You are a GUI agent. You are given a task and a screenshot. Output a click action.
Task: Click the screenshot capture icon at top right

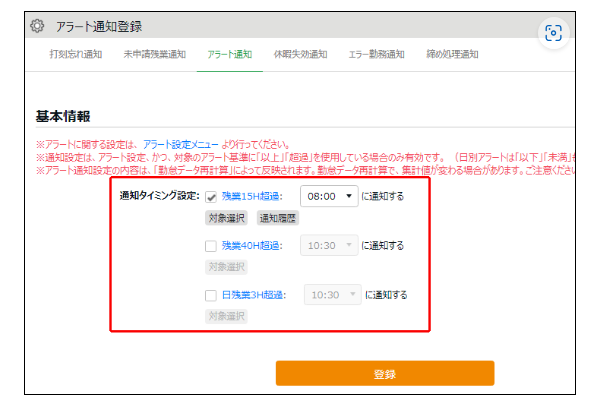553,33
